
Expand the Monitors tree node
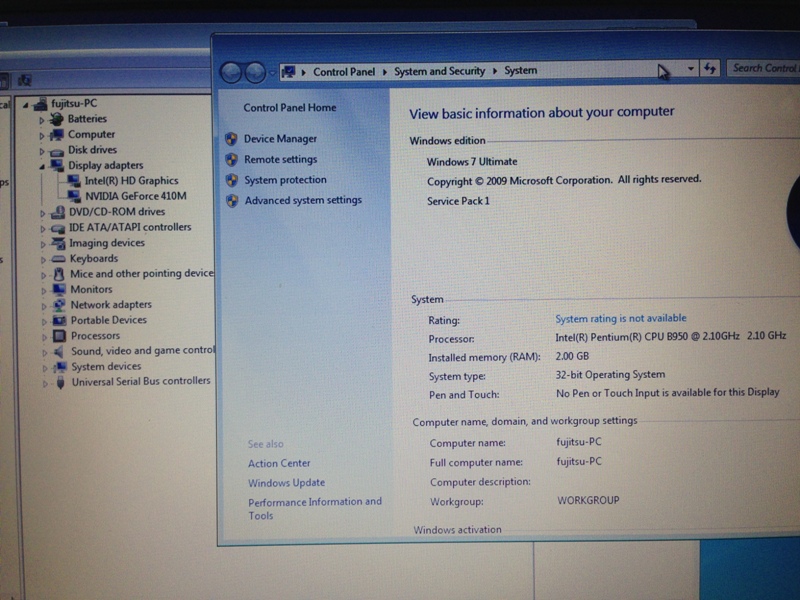(x=44, y=290)
